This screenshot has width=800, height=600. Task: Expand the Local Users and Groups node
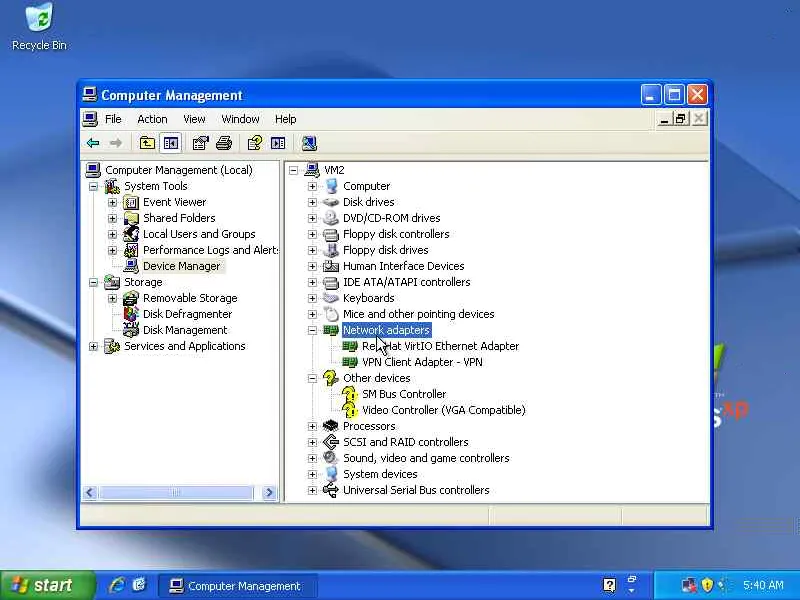point(112,235)
